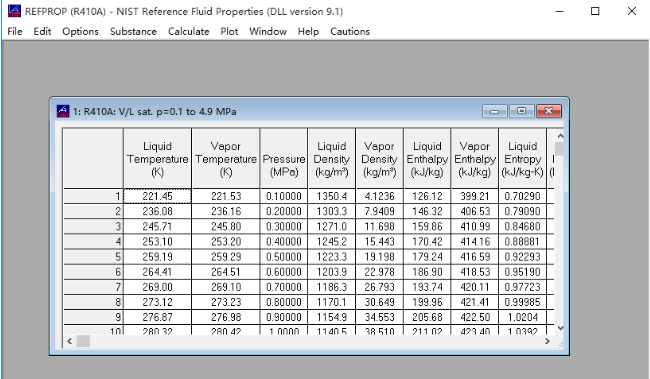Screen dimensions: 650x379
Task: Select row header 6
Action: [x=93, y=272]
